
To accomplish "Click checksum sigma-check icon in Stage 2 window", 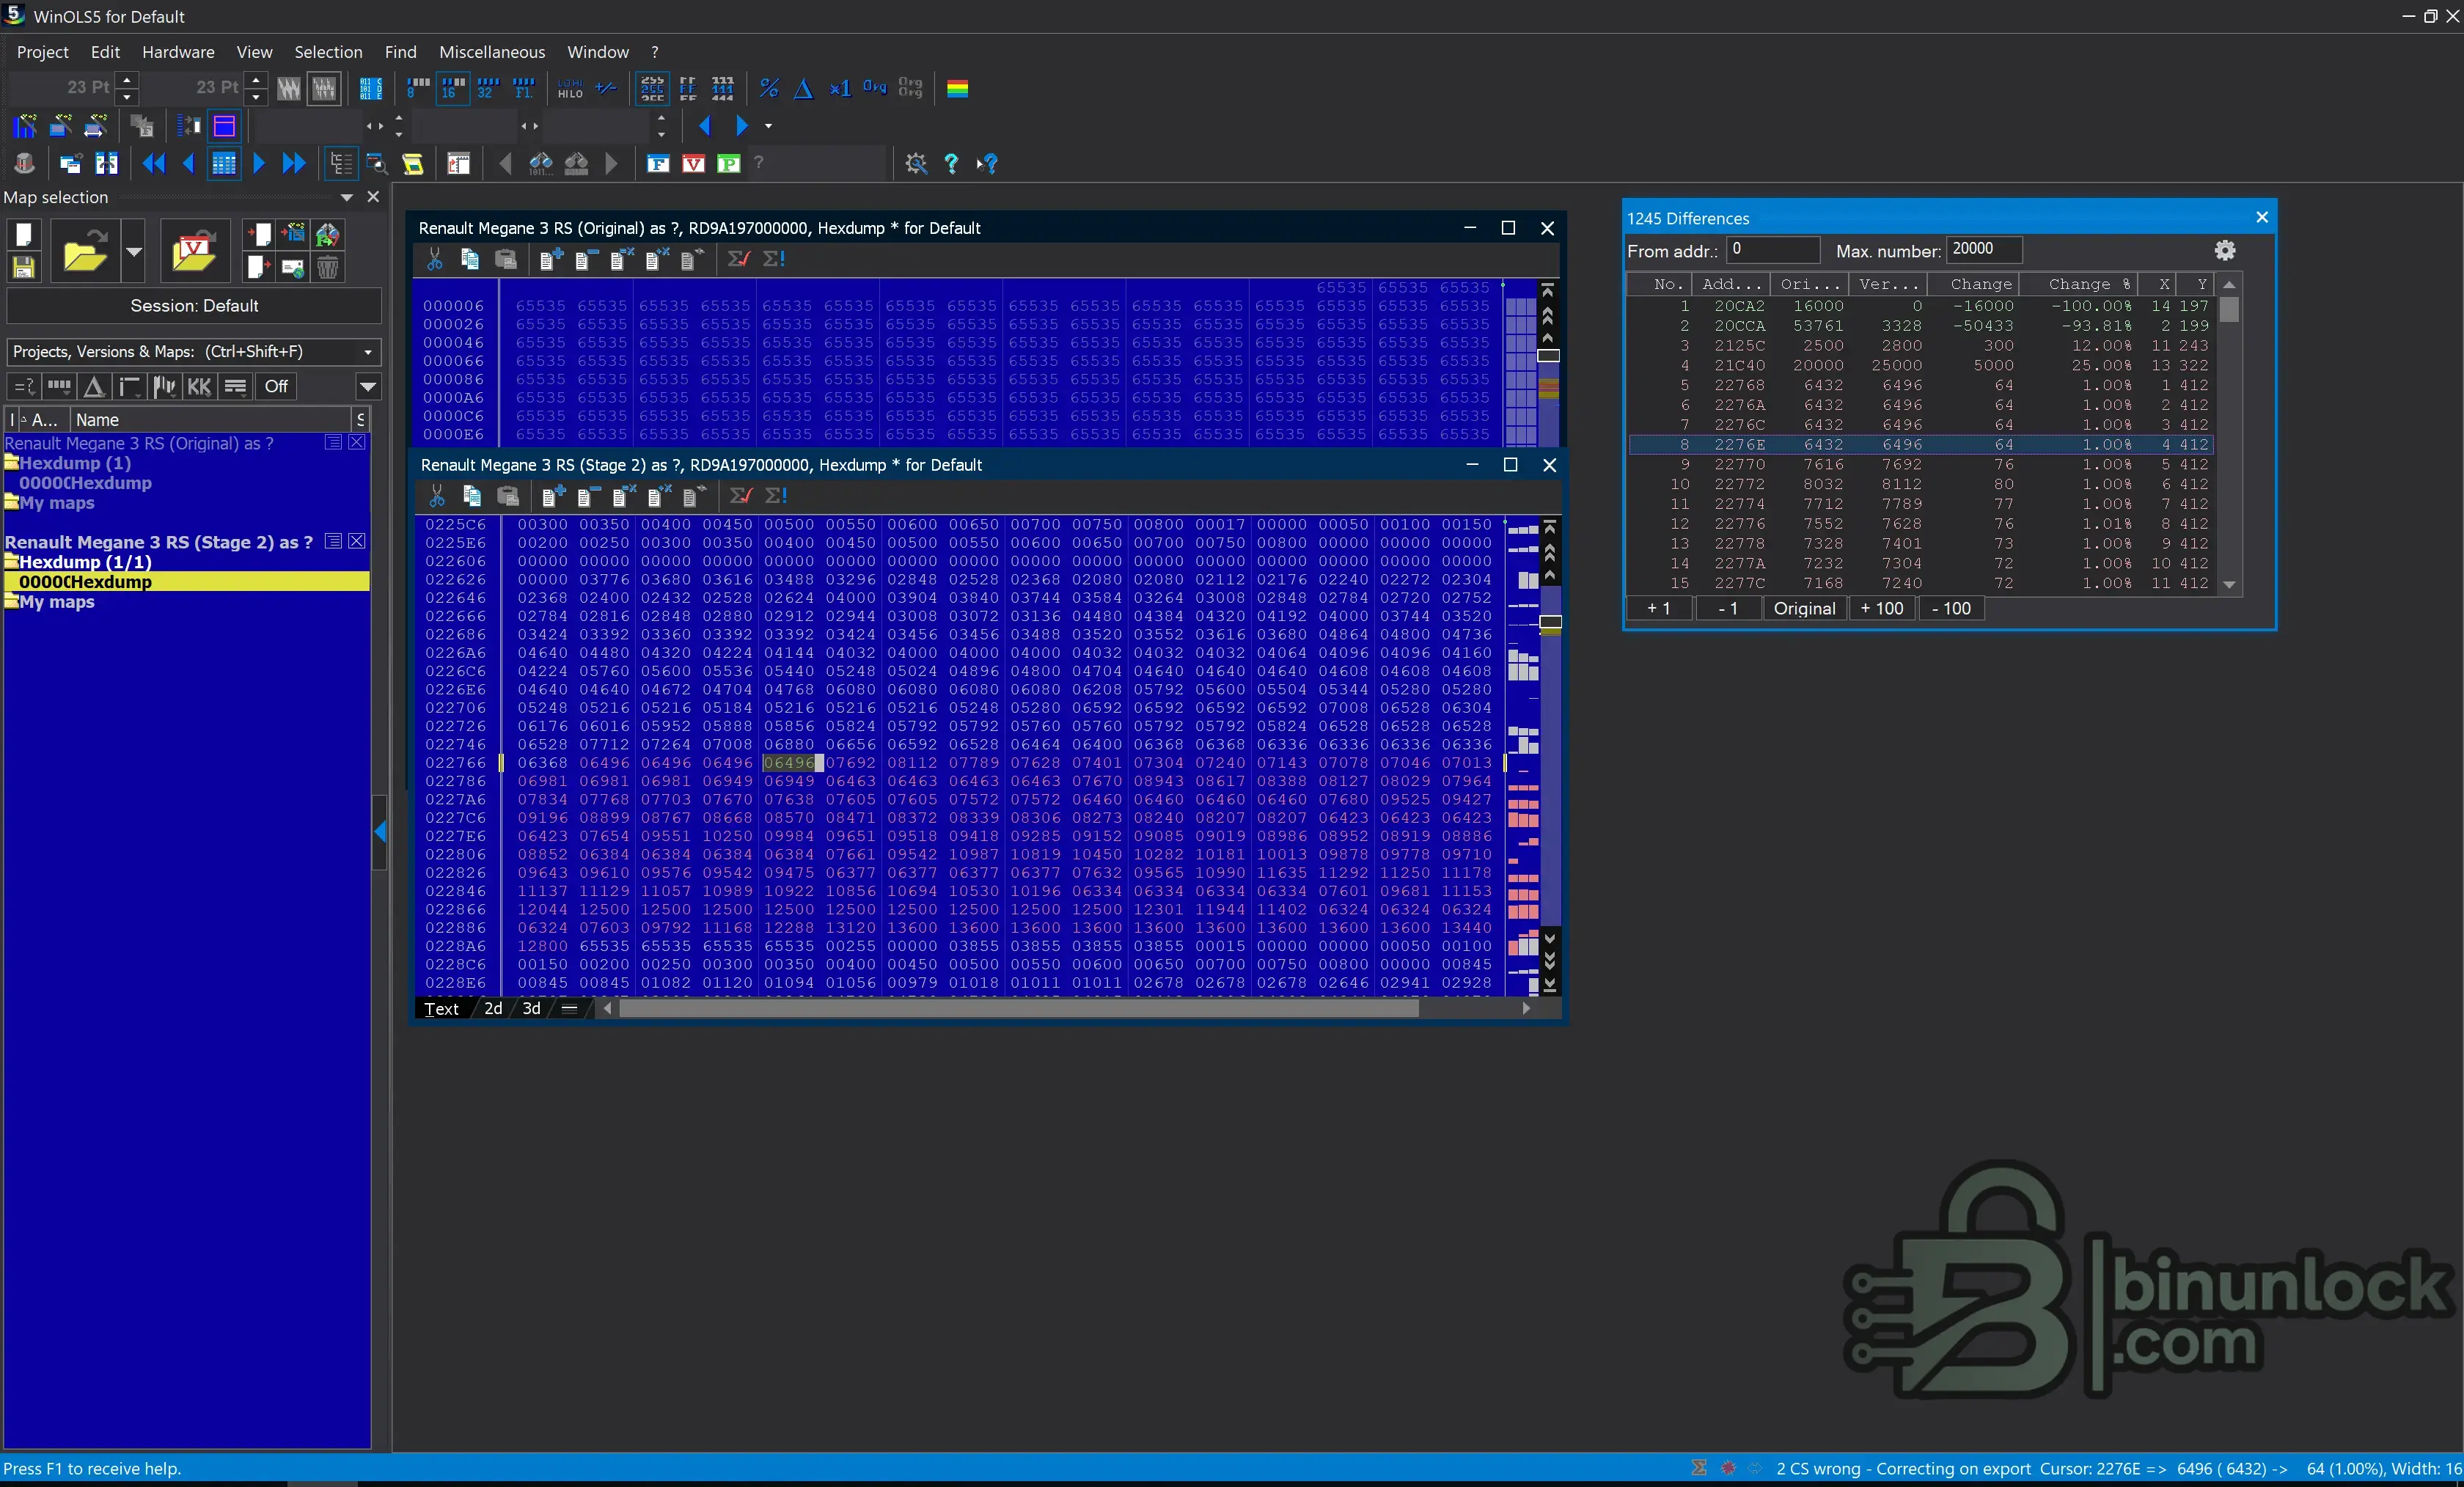I will coord(739,496).
